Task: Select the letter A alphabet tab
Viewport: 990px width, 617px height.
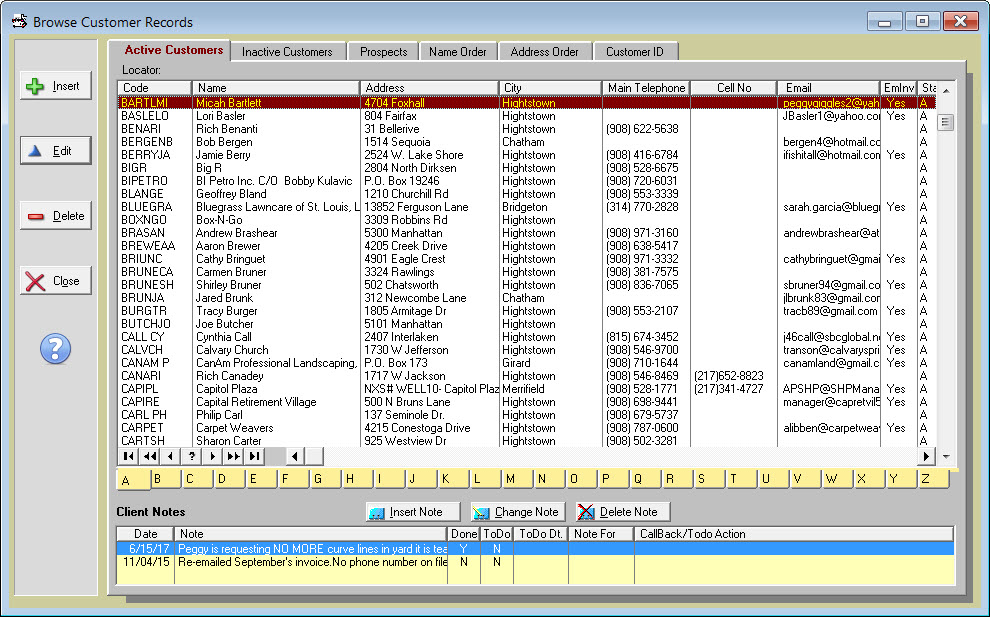Action: tap(134, 480)
